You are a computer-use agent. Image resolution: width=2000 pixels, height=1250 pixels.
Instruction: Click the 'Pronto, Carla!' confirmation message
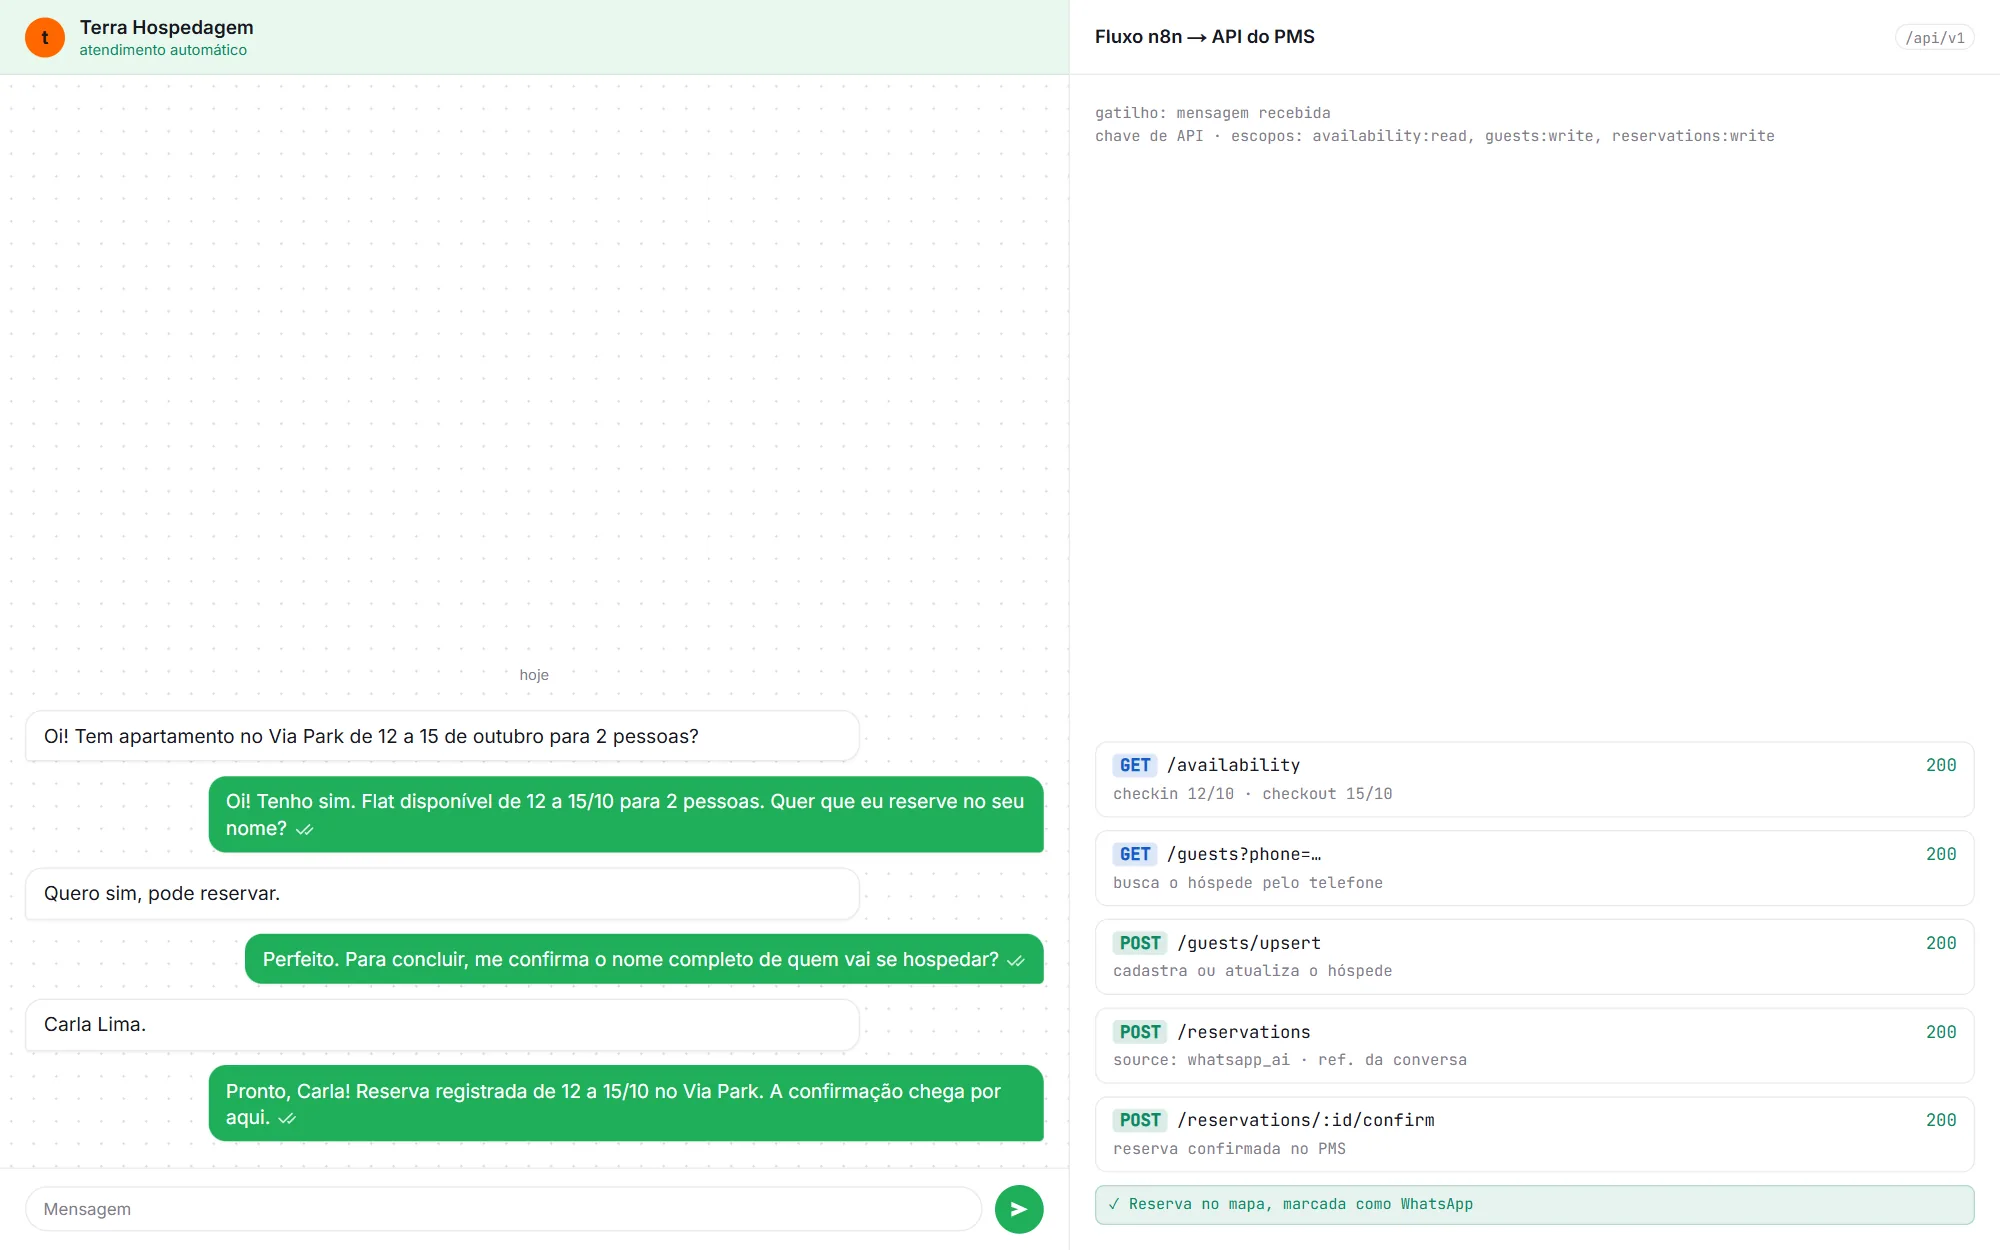point(626,1103)
